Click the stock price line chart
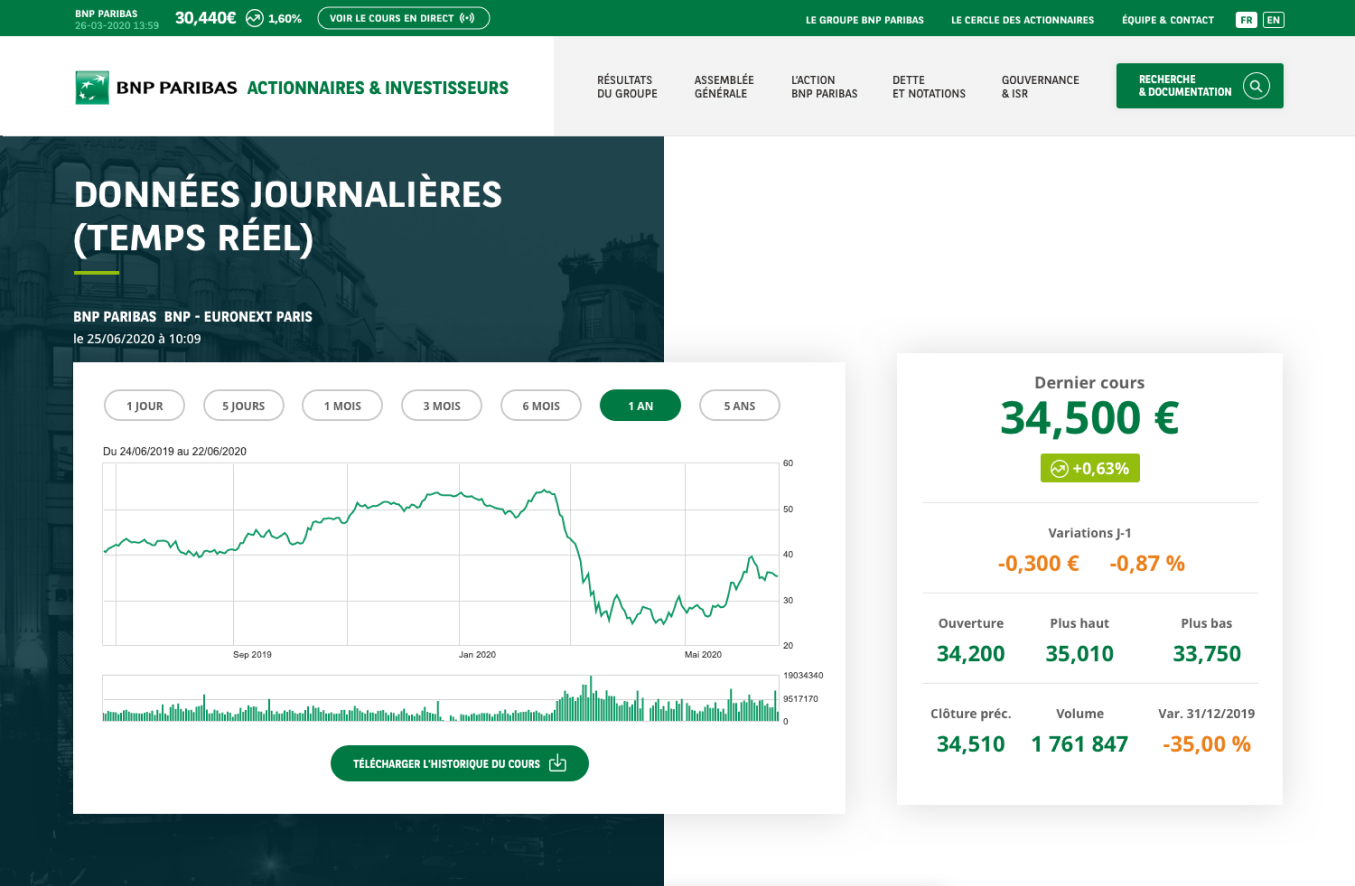The width and height of the screenshot is (1355, 886). coord(441,553)
